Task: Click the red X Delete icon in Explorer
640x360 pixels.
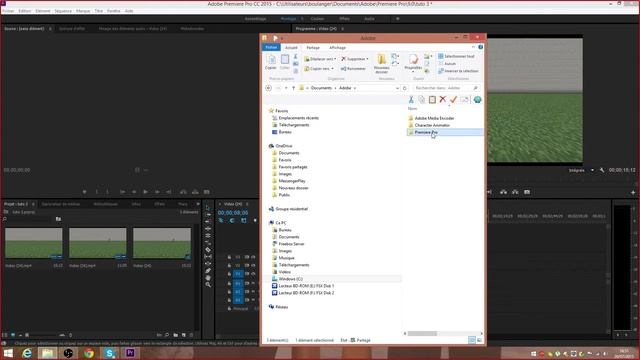Action: [443, 99]
